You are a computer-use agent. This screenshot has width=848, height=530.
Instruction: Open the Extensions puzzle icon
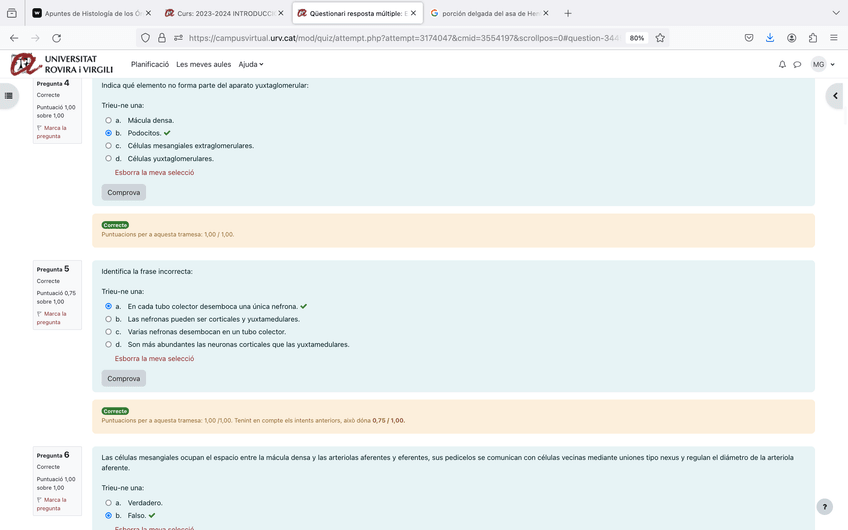pos(813,38)
